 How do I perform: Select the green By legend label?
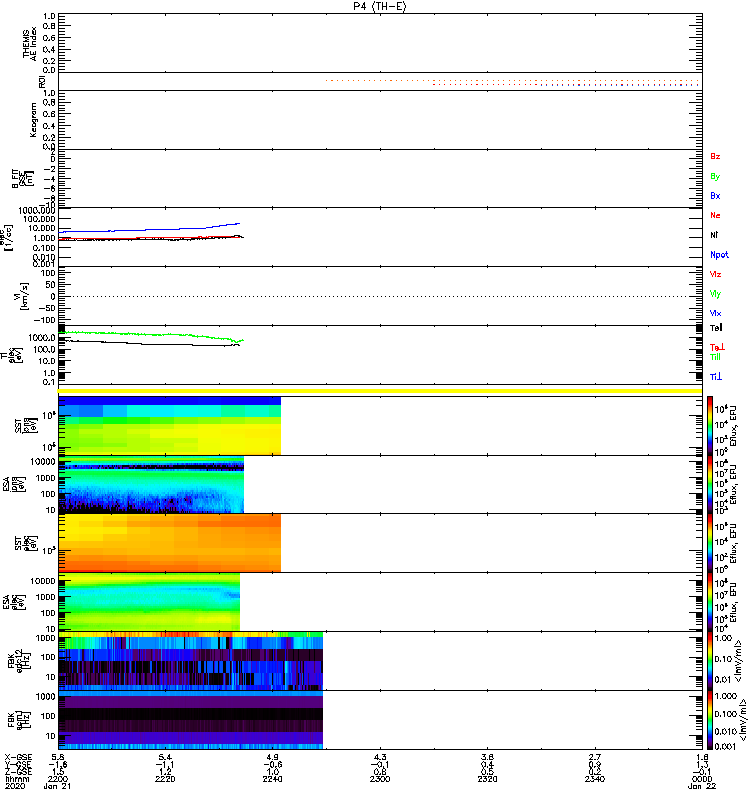(x=715, y=177)
